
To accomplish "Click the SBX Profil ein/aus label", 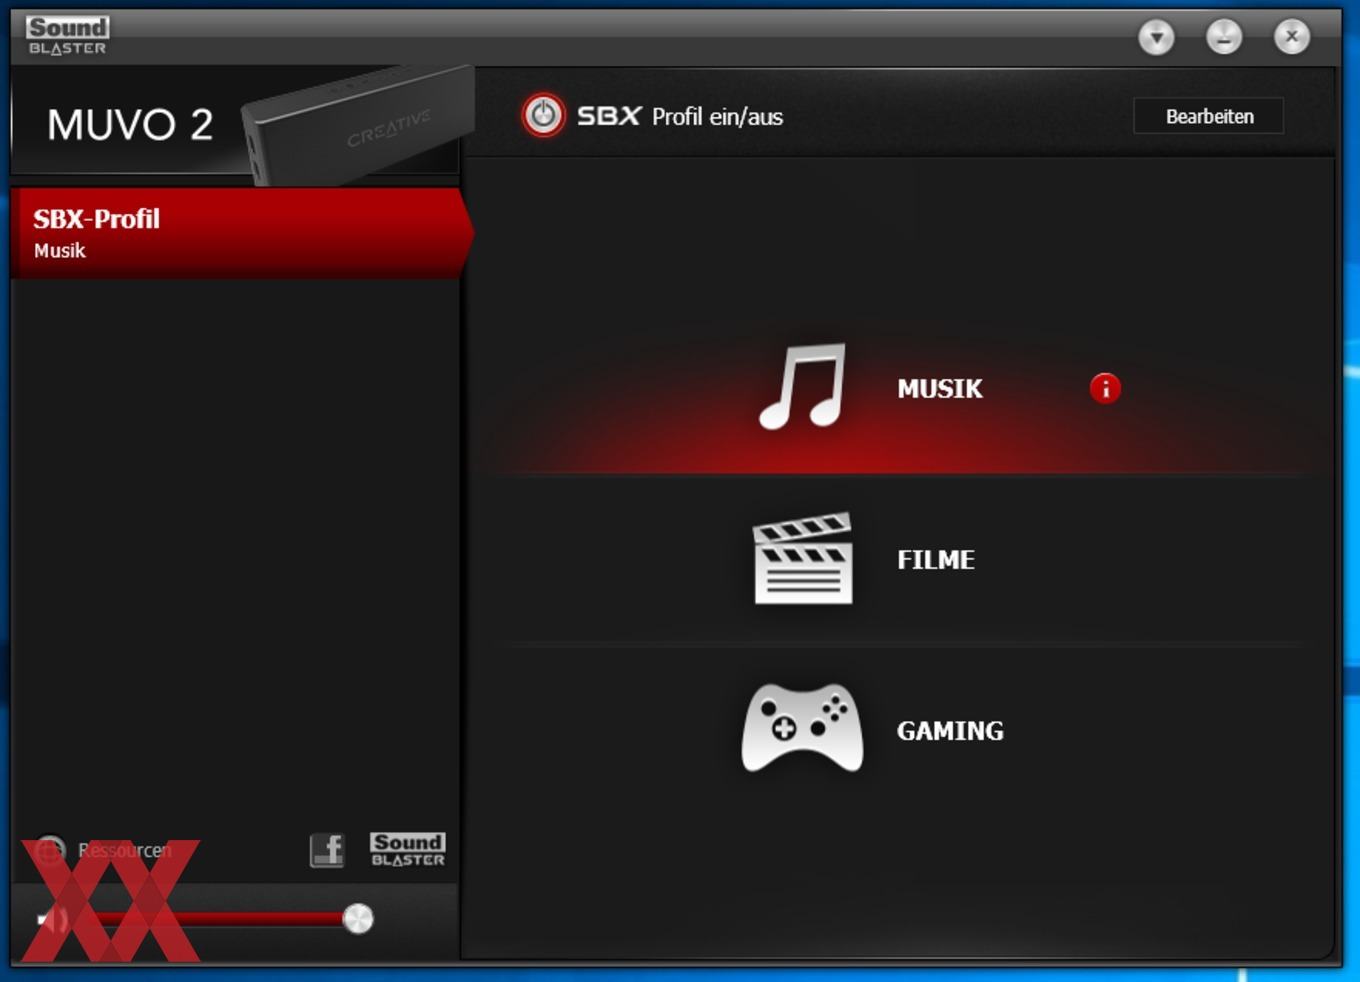I will click(x=680, y=116).
